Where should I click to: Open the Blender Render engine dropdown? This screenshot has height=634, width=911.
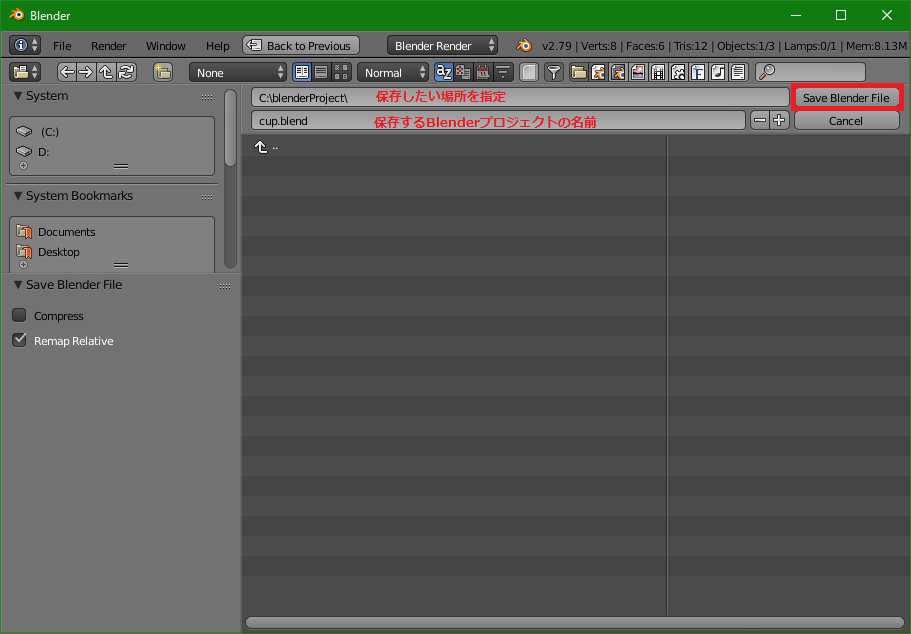click(x=442, y=45)
